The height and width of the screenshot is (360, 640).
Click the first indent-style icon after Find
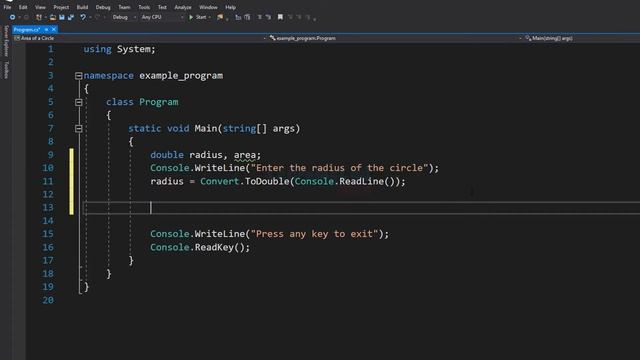coord(238,17)
